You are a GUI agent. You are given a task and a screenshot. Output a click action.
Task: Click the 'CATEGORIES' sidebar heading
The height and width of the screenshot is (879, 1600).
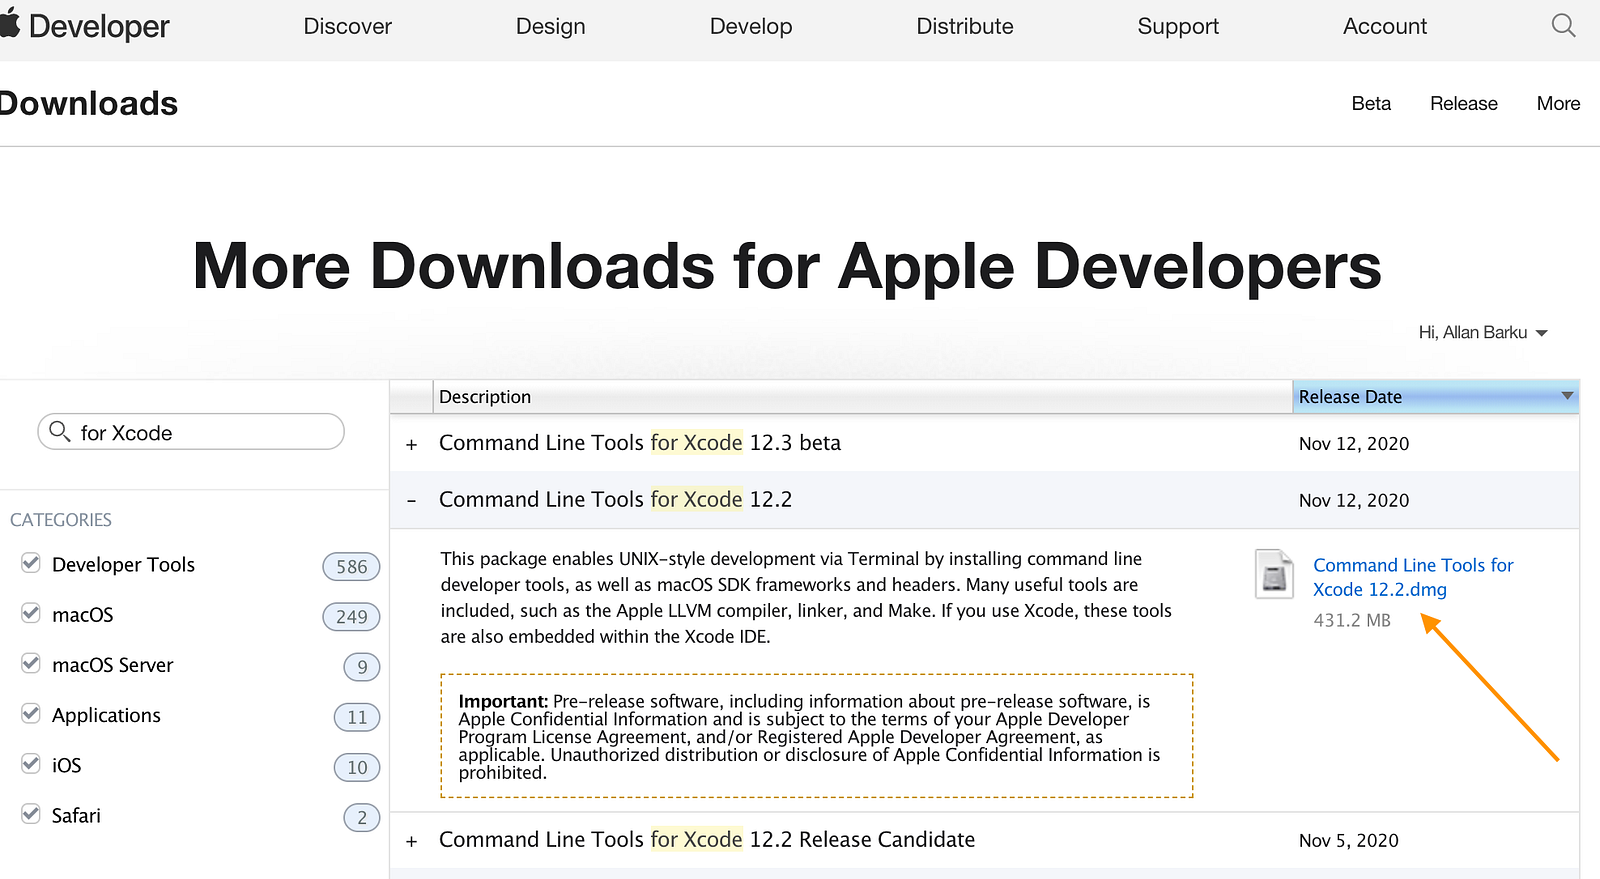coord(61,520)
